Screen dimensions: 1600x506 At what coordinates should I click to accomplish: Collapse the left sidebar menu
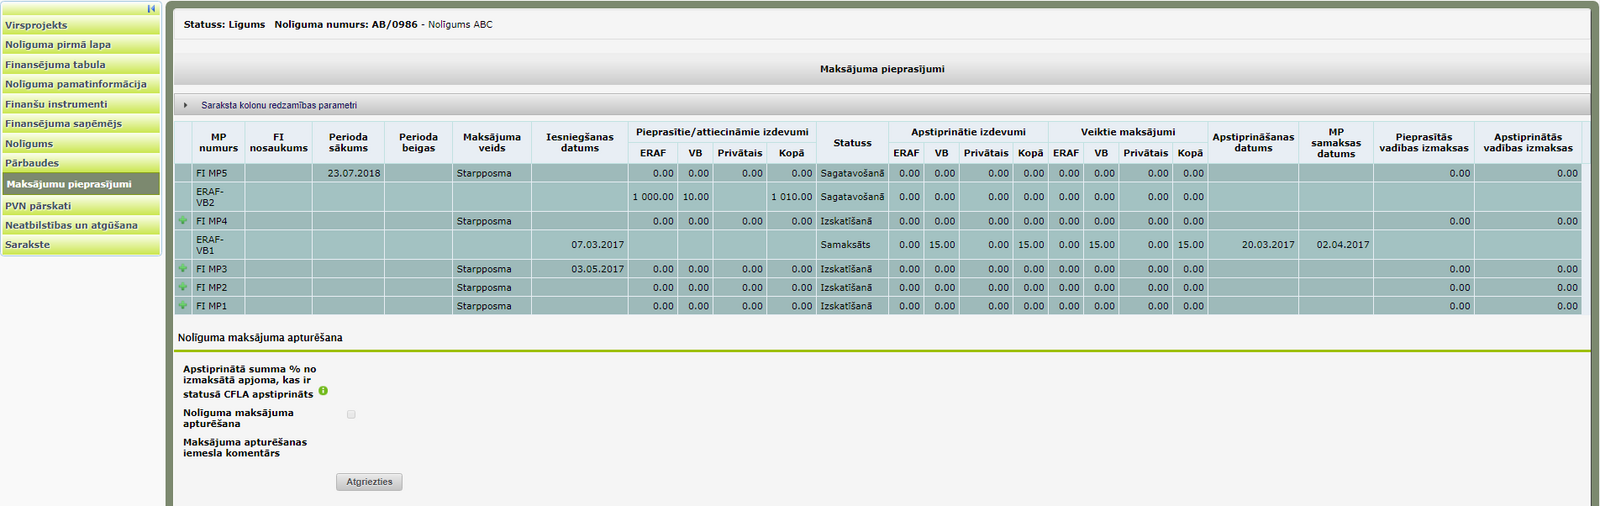tap(152, 9)
